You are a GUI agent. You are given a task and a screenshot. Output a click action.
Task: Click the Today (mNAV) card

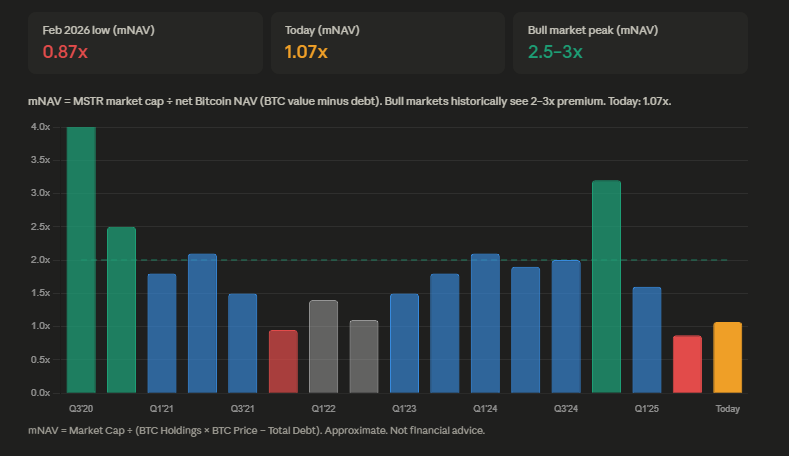387,43
